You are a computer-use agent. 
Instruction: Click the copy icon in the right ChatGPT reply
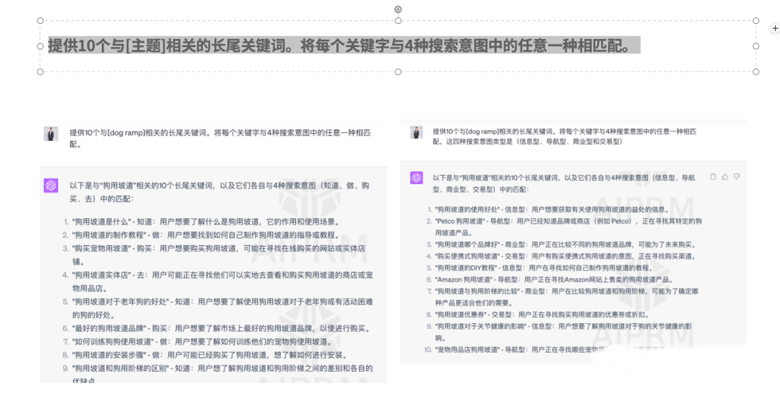click(713, 177)
